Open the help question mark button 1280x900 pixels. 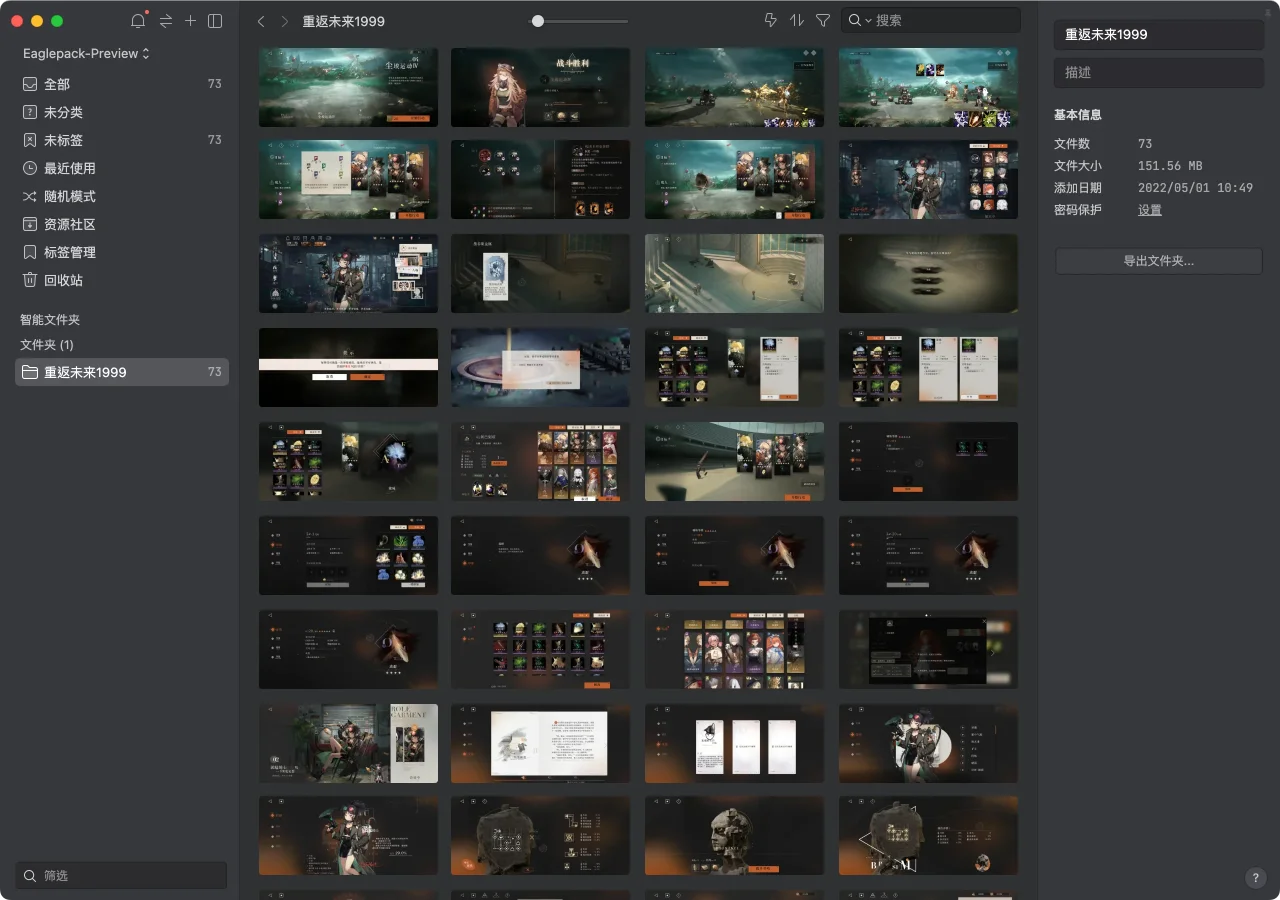point(1256,878)
